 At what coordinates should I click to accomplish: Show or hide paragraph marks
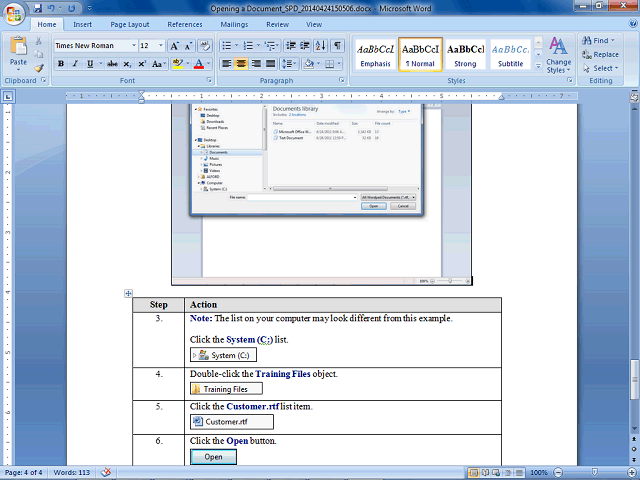337,46
